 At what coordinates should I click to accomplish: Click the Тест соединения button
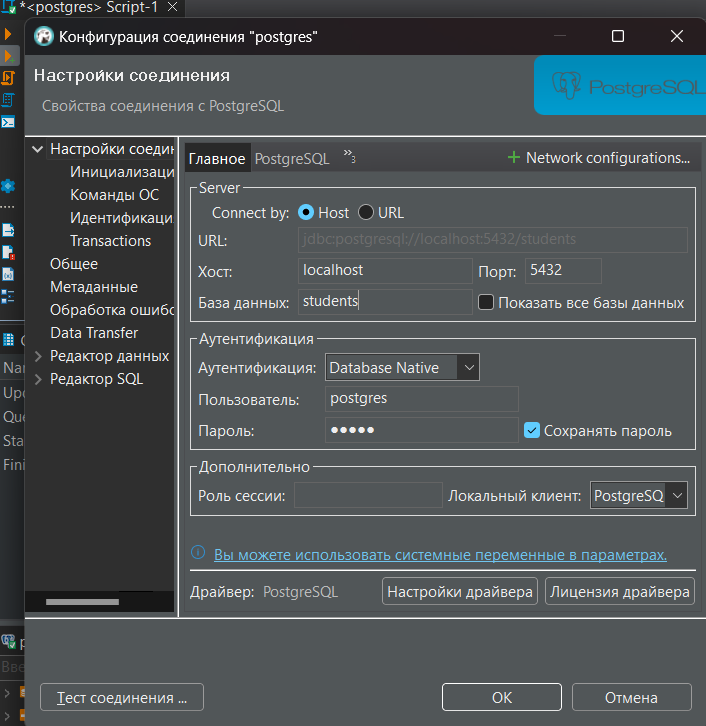[122, 697]
